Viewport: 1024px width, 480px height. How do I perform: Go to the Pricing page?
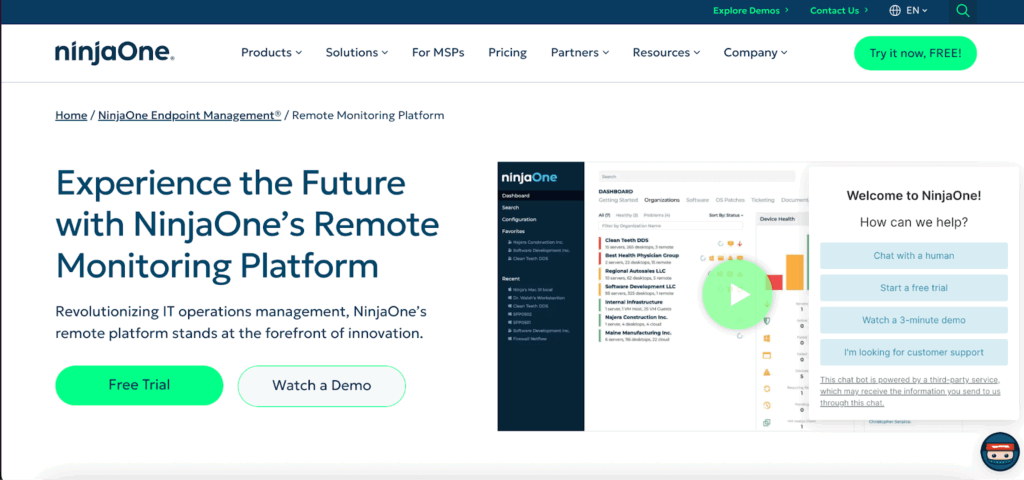point(507,53)
